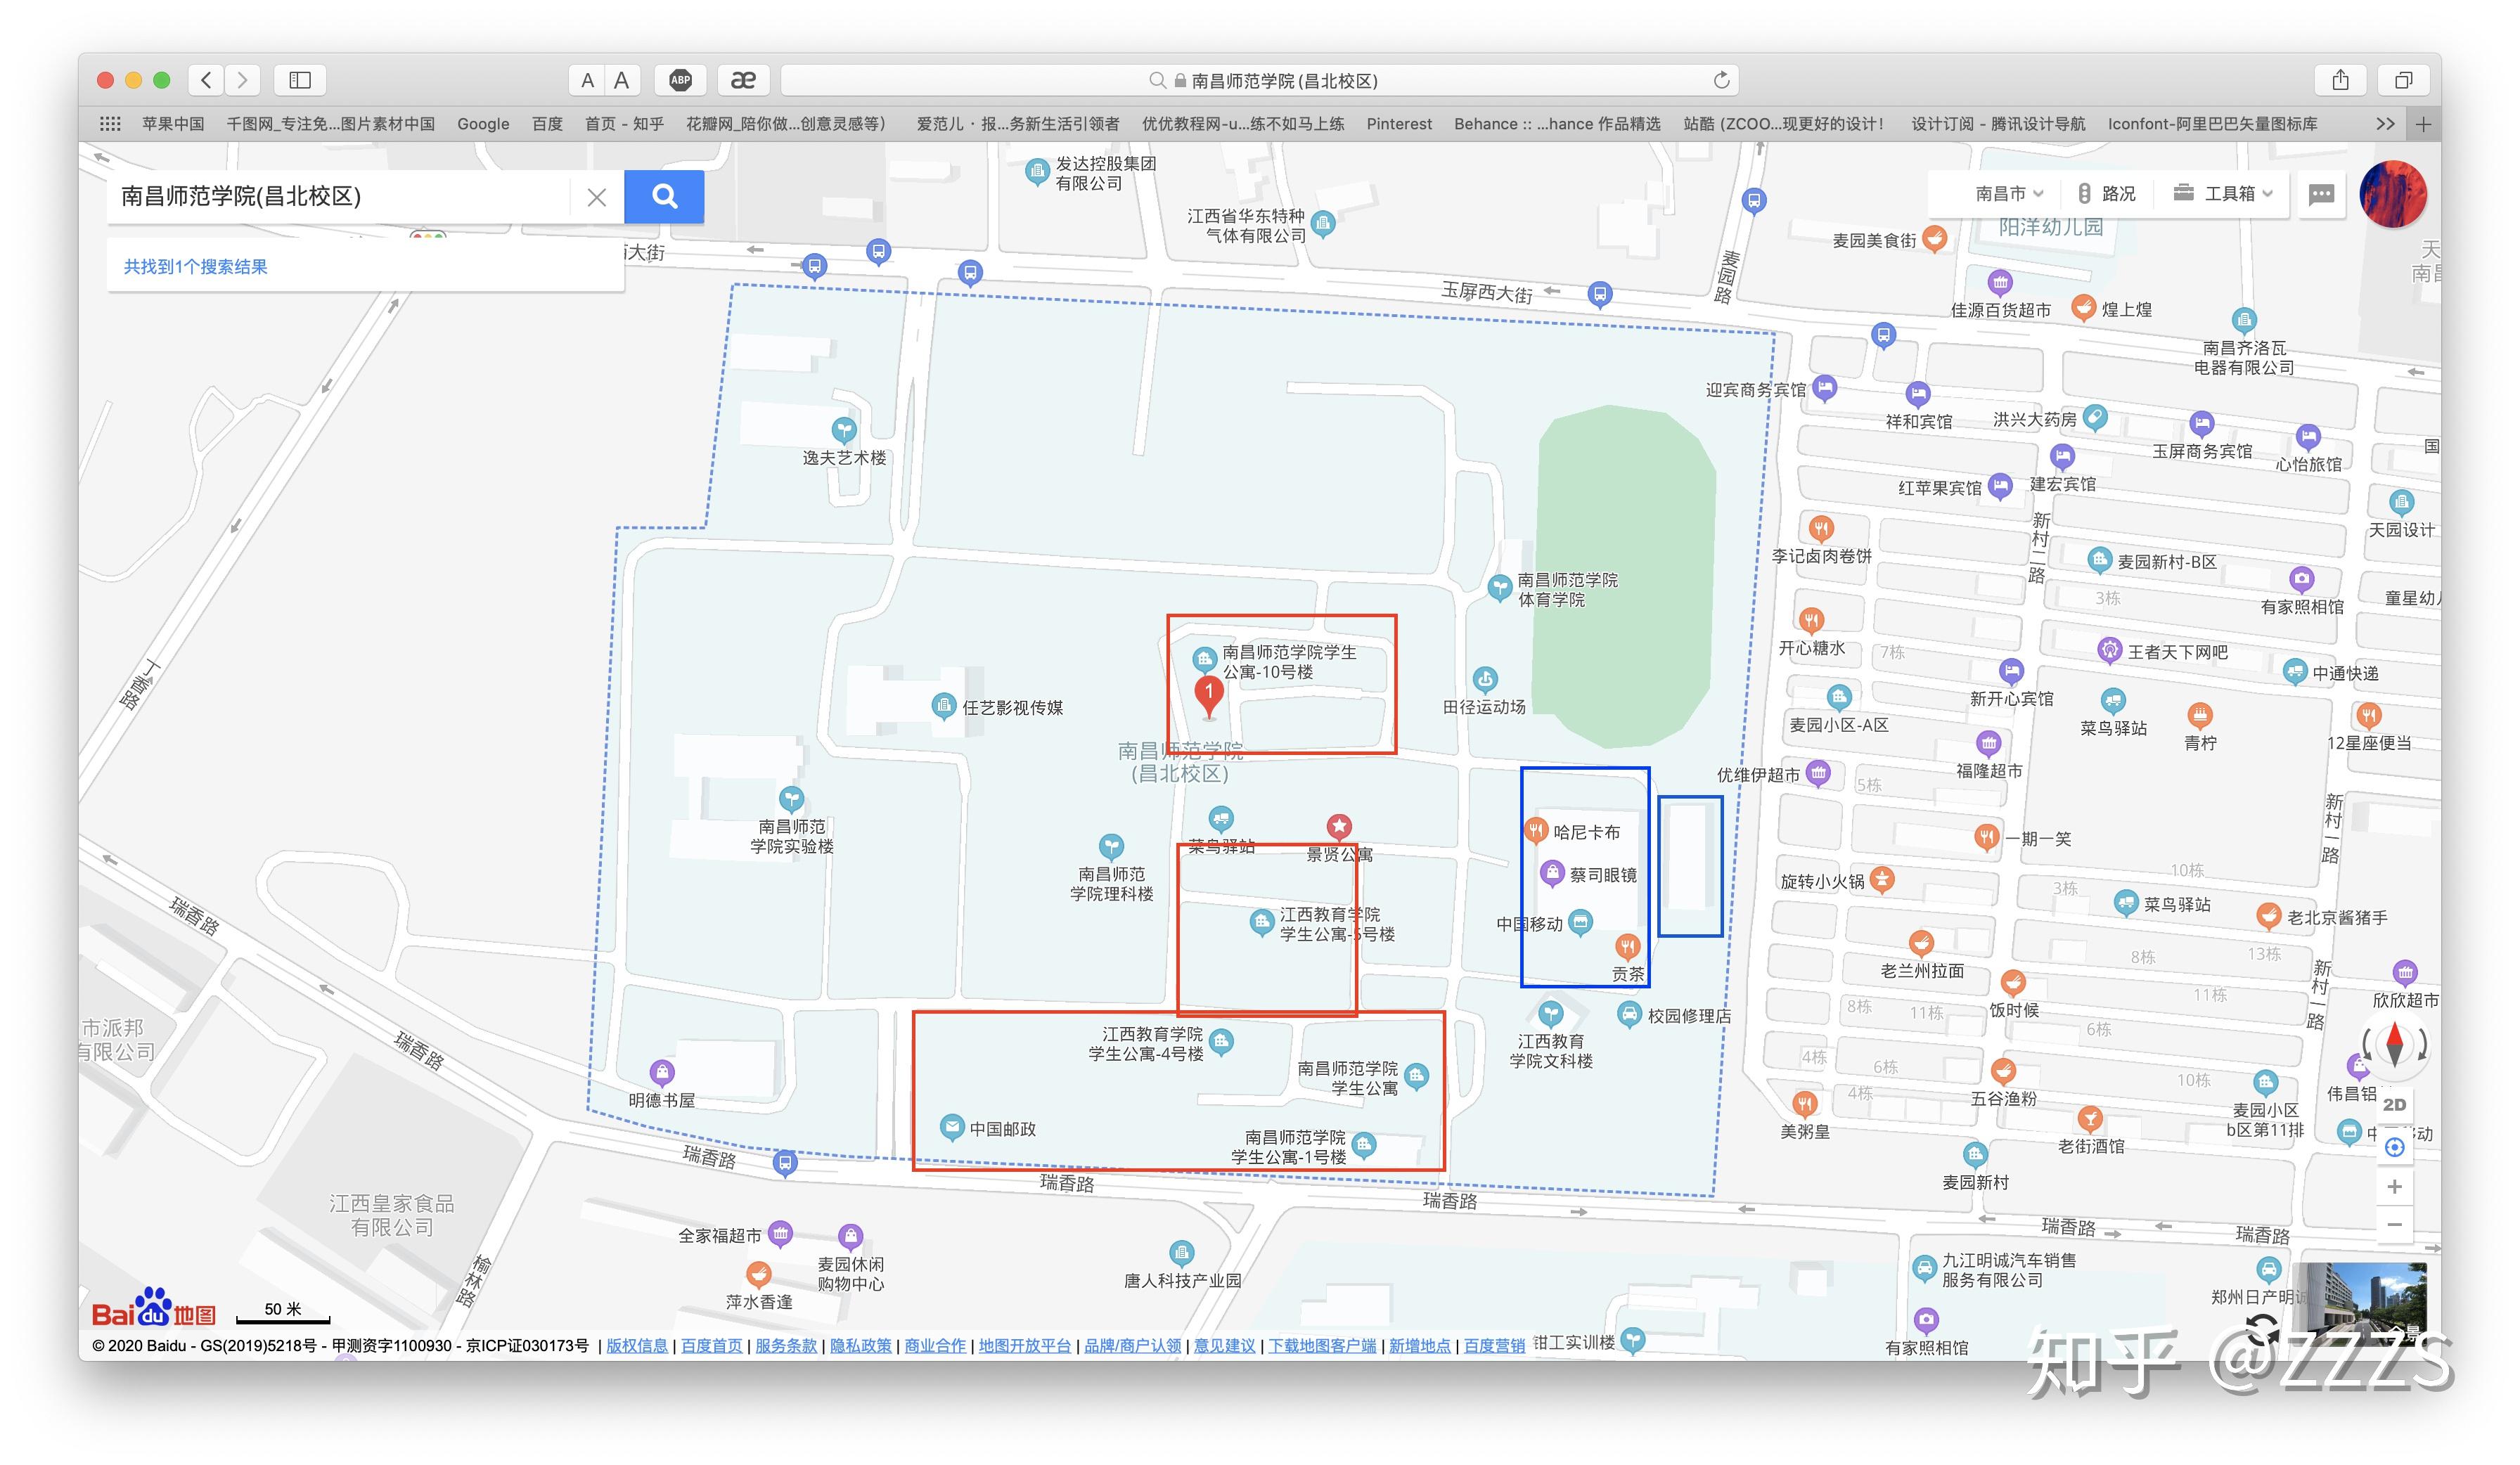This screenshot has width=2520, height=1465.
Task: Click the 哈尼卡布 restaurant marker
Action: (1535, 831)
